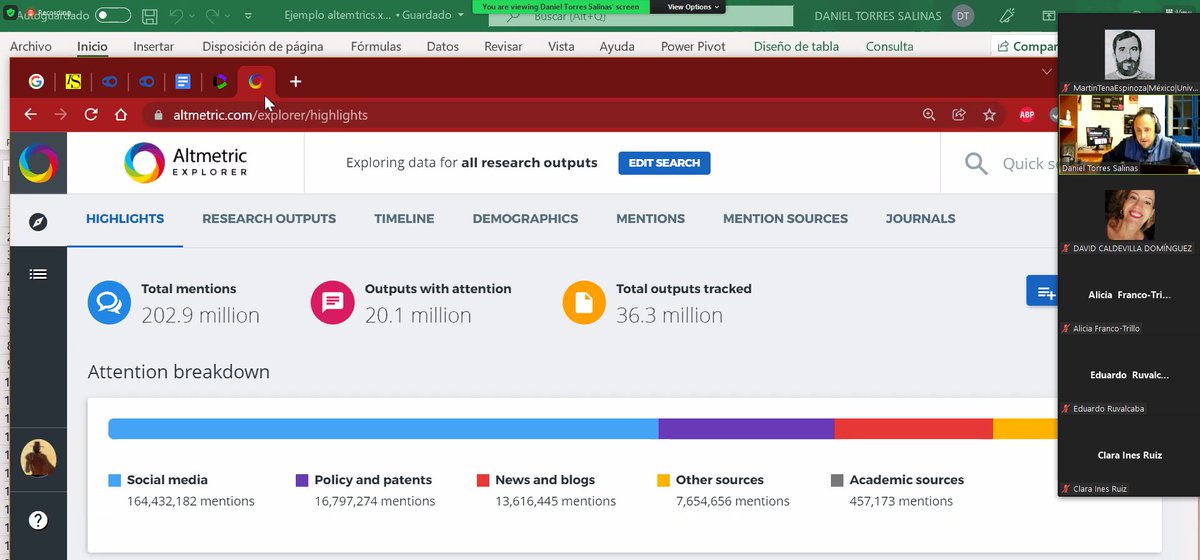Open the MENTION SOURCES tab

click(x=785, y=218)
